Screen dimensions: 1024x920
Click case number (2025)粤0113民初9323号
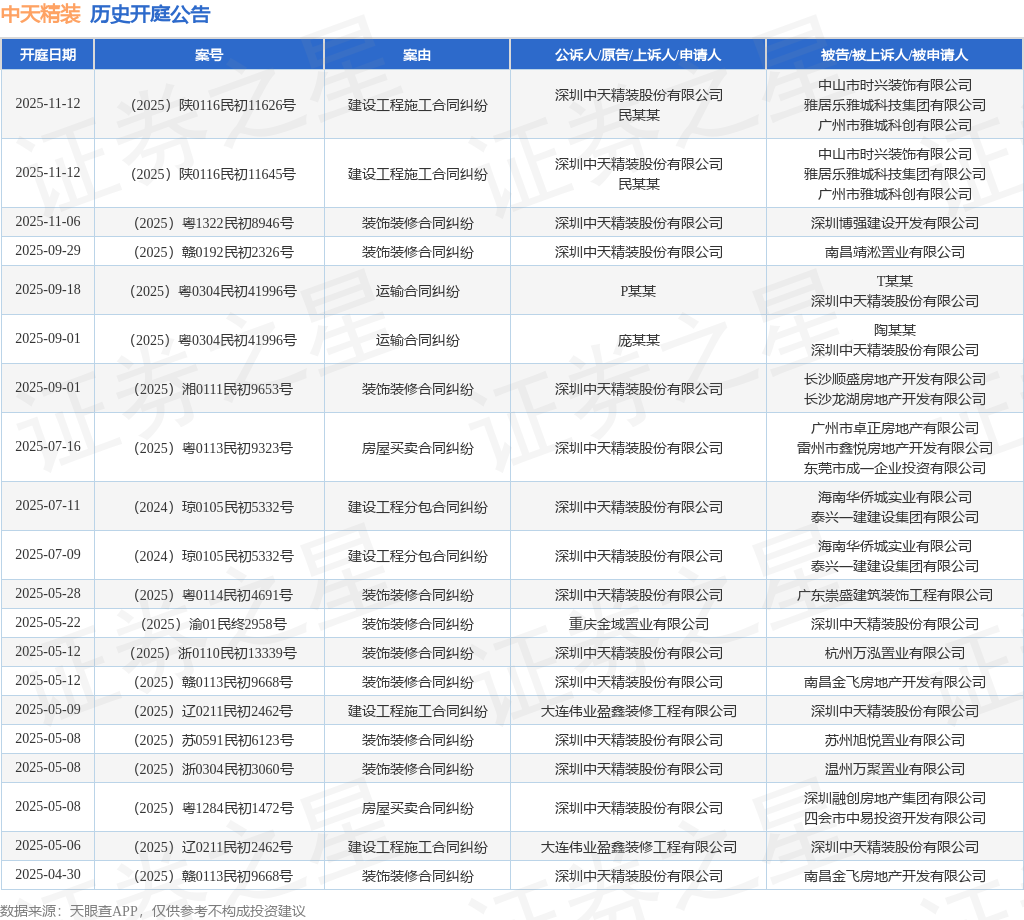(213, 449)
